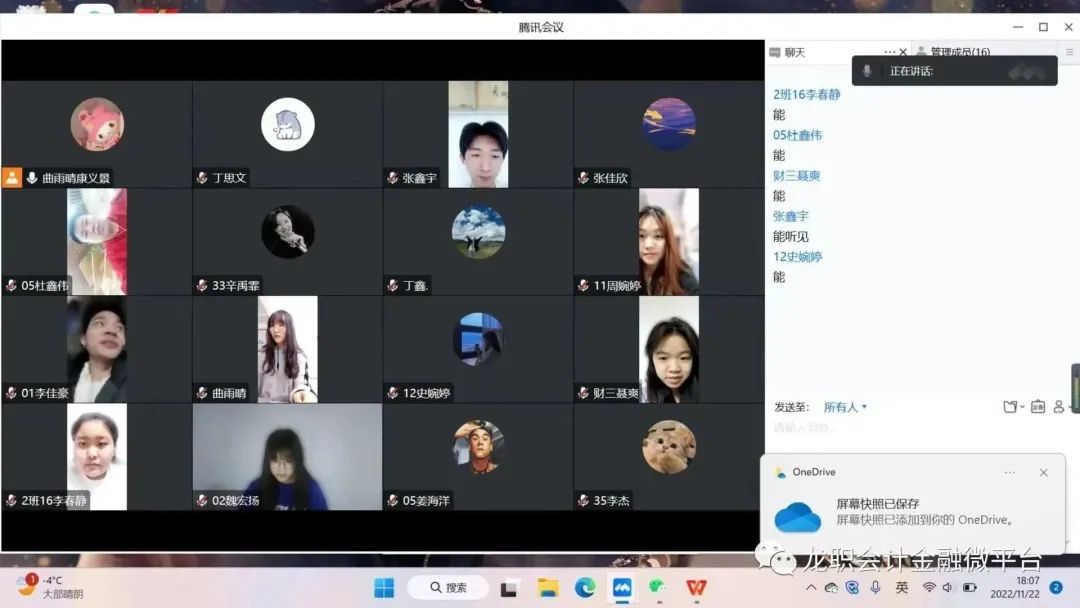Open the chat panel more options (three dots)
Viewport: 1080px width, 608px height.
click(889, 52)
